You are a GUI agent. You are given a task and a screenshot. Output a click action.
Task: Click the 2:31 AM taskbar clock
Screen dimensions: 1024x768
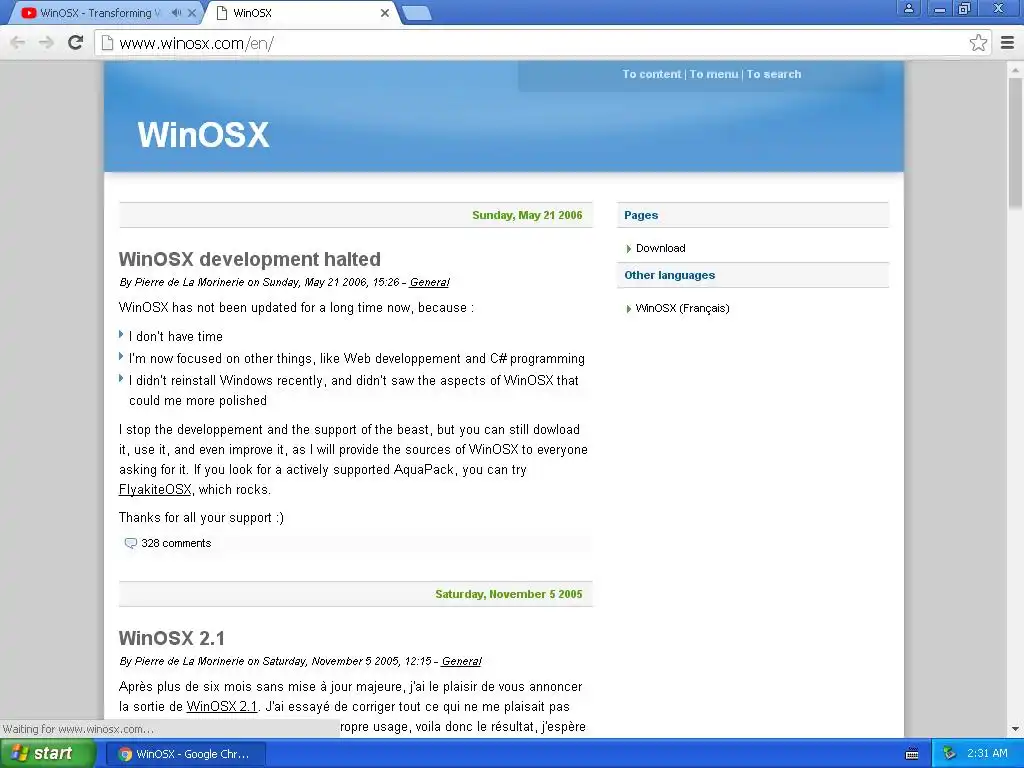987,754
